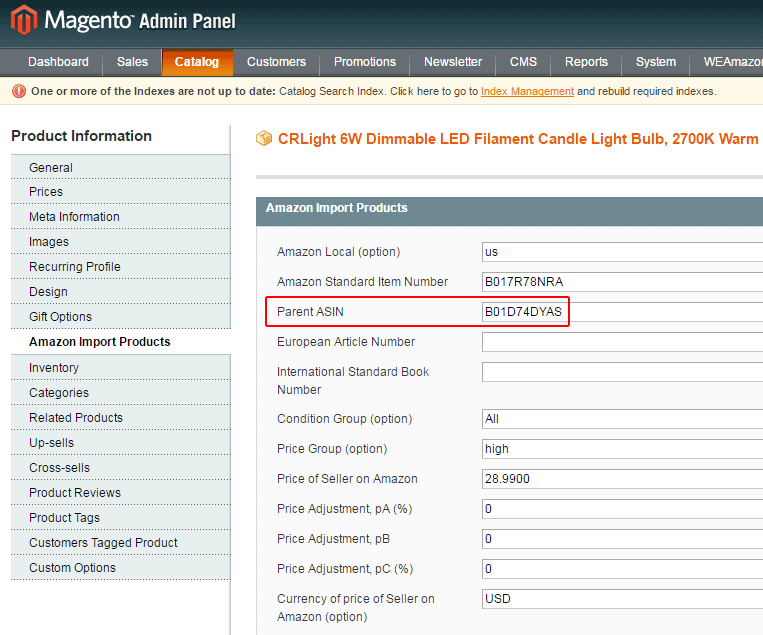The width and height of the screenshot is (763, 635).
Task: Open the Sales menu
Action: 132,62
